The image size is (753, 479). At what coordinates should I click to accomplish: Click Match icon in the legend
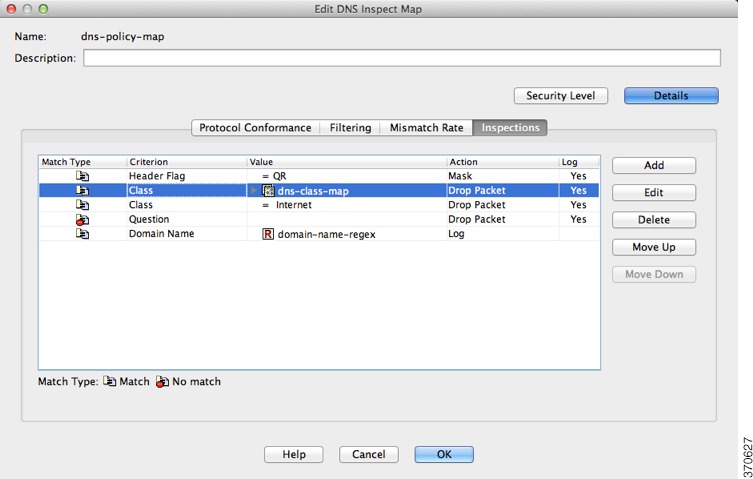[x=109, y=381]
